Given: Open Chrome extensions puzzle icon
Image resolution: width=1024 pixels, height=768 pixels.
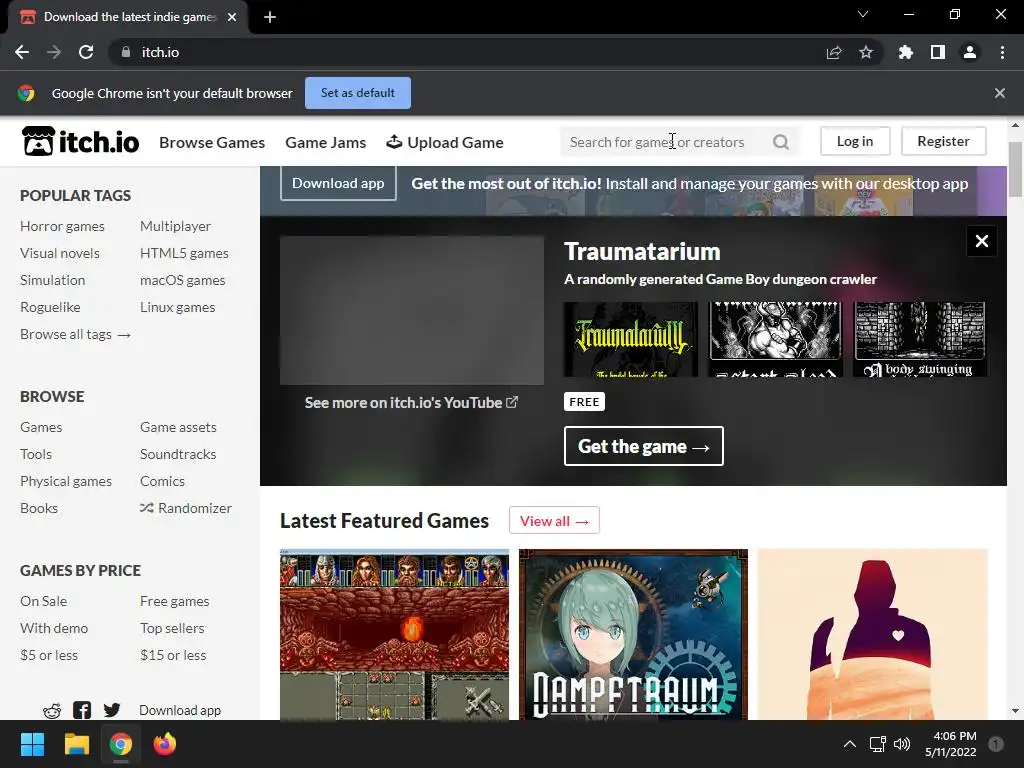Looking at the screenshot, I should point(905,52).
